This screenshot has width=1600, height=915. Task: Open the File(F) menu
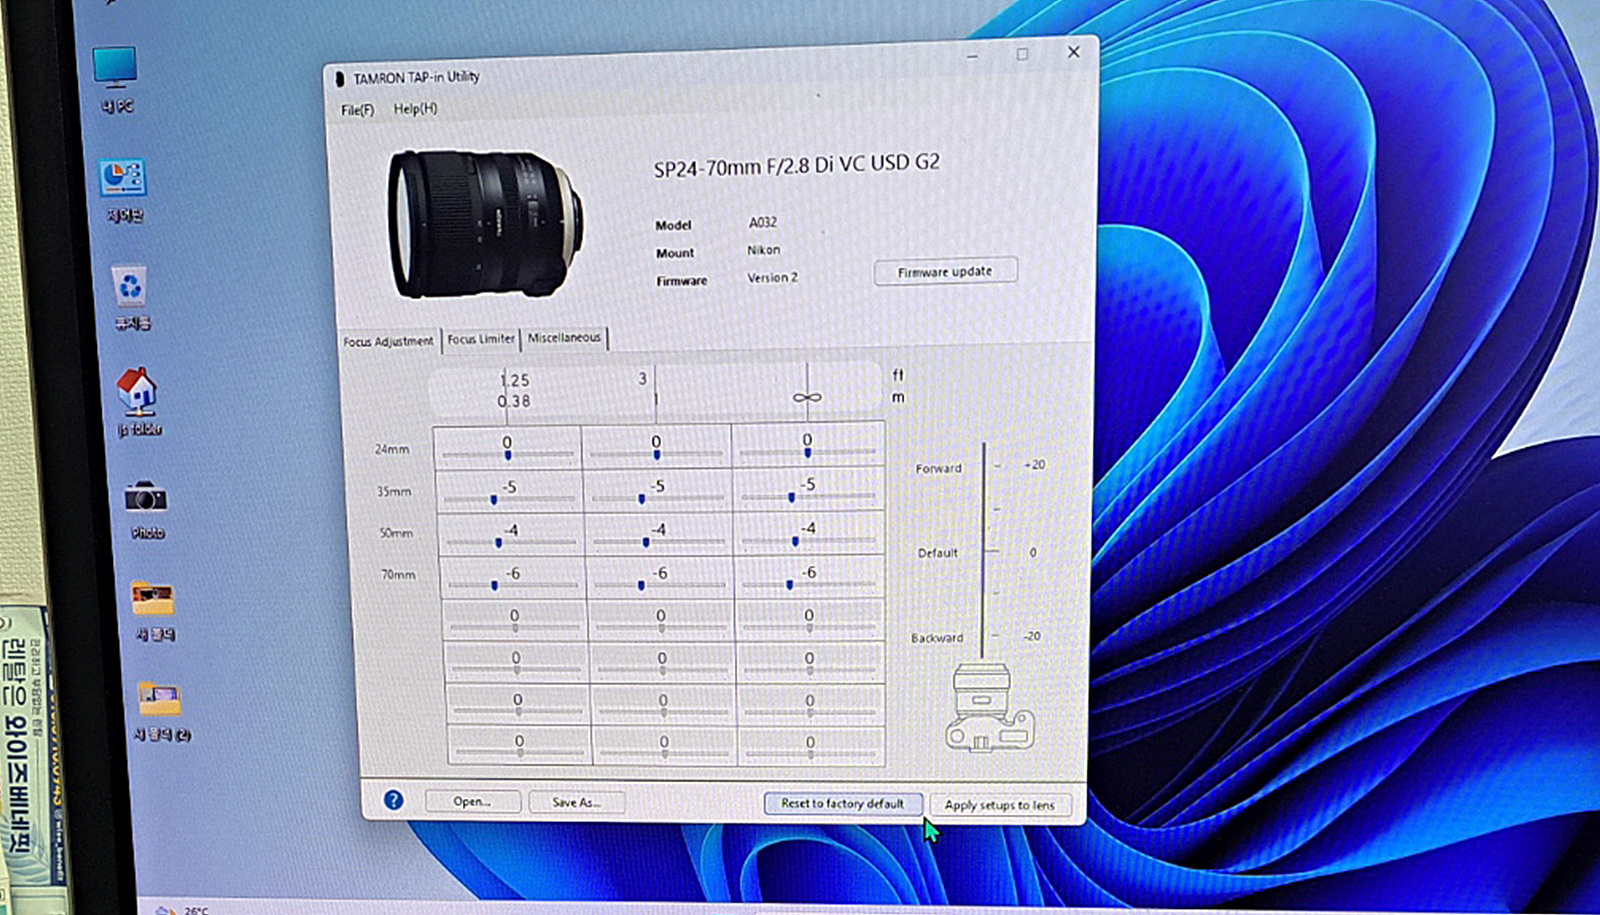pos(357,110)
